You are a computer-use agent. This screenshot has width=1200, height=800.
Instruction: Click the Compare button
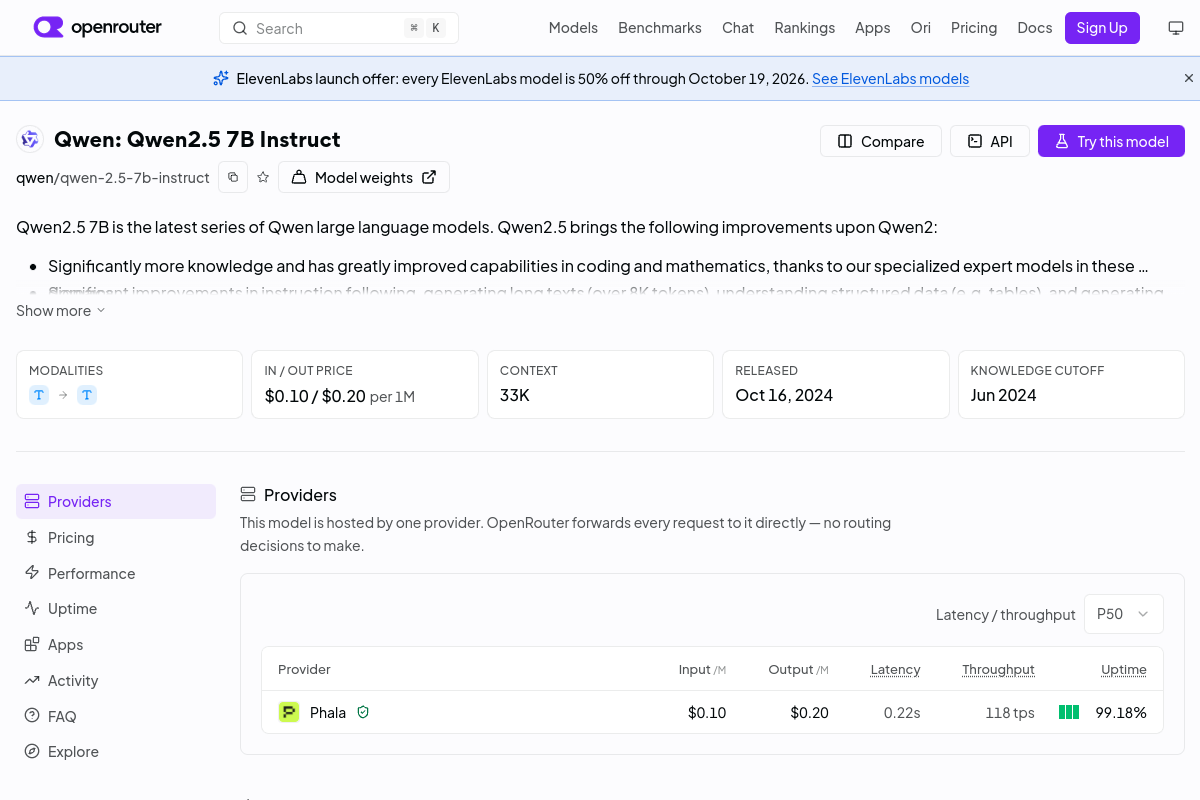pos(880,141)
